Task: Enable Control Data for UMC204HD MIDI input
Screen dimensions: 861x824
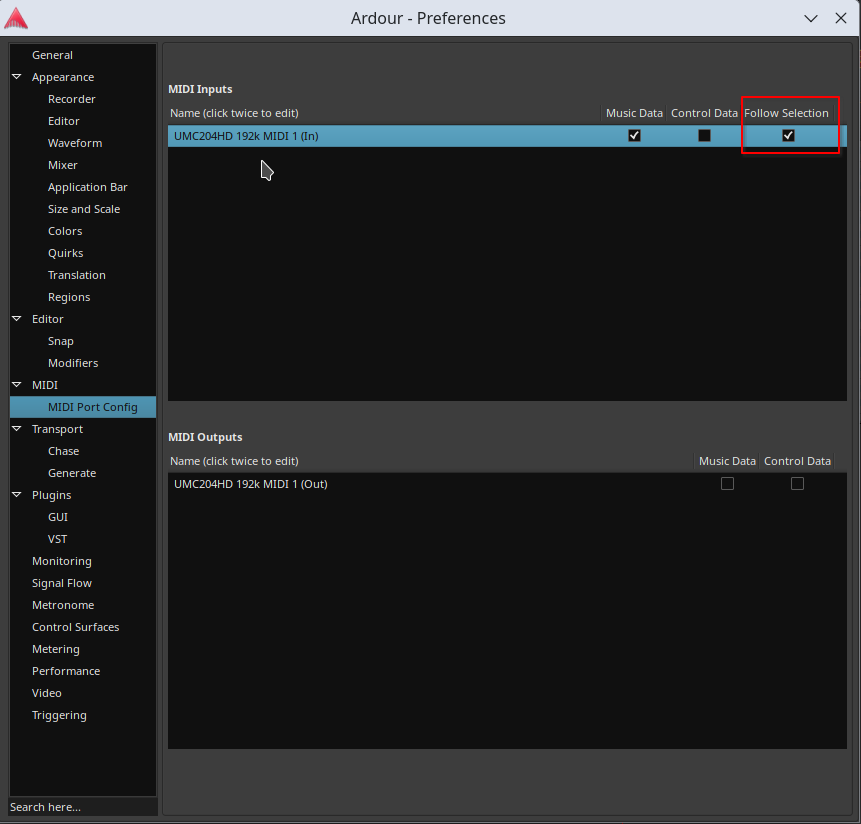Action: pyautogui.click(x=704, y=136)
